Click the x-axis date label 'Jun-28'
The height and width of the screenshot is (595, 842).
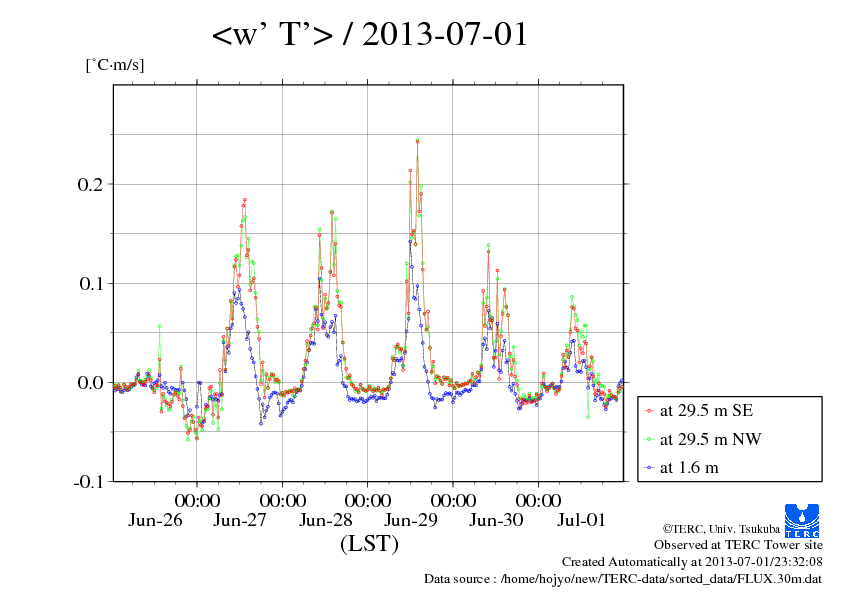coord(325,520)
